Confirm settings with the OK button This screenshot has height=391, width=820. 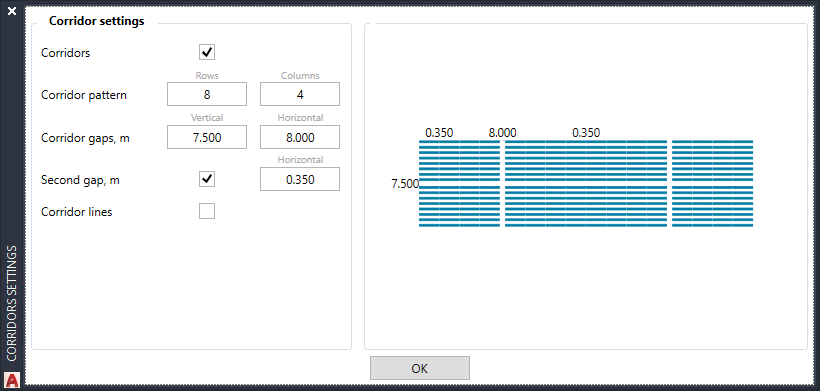pos(420,368)
